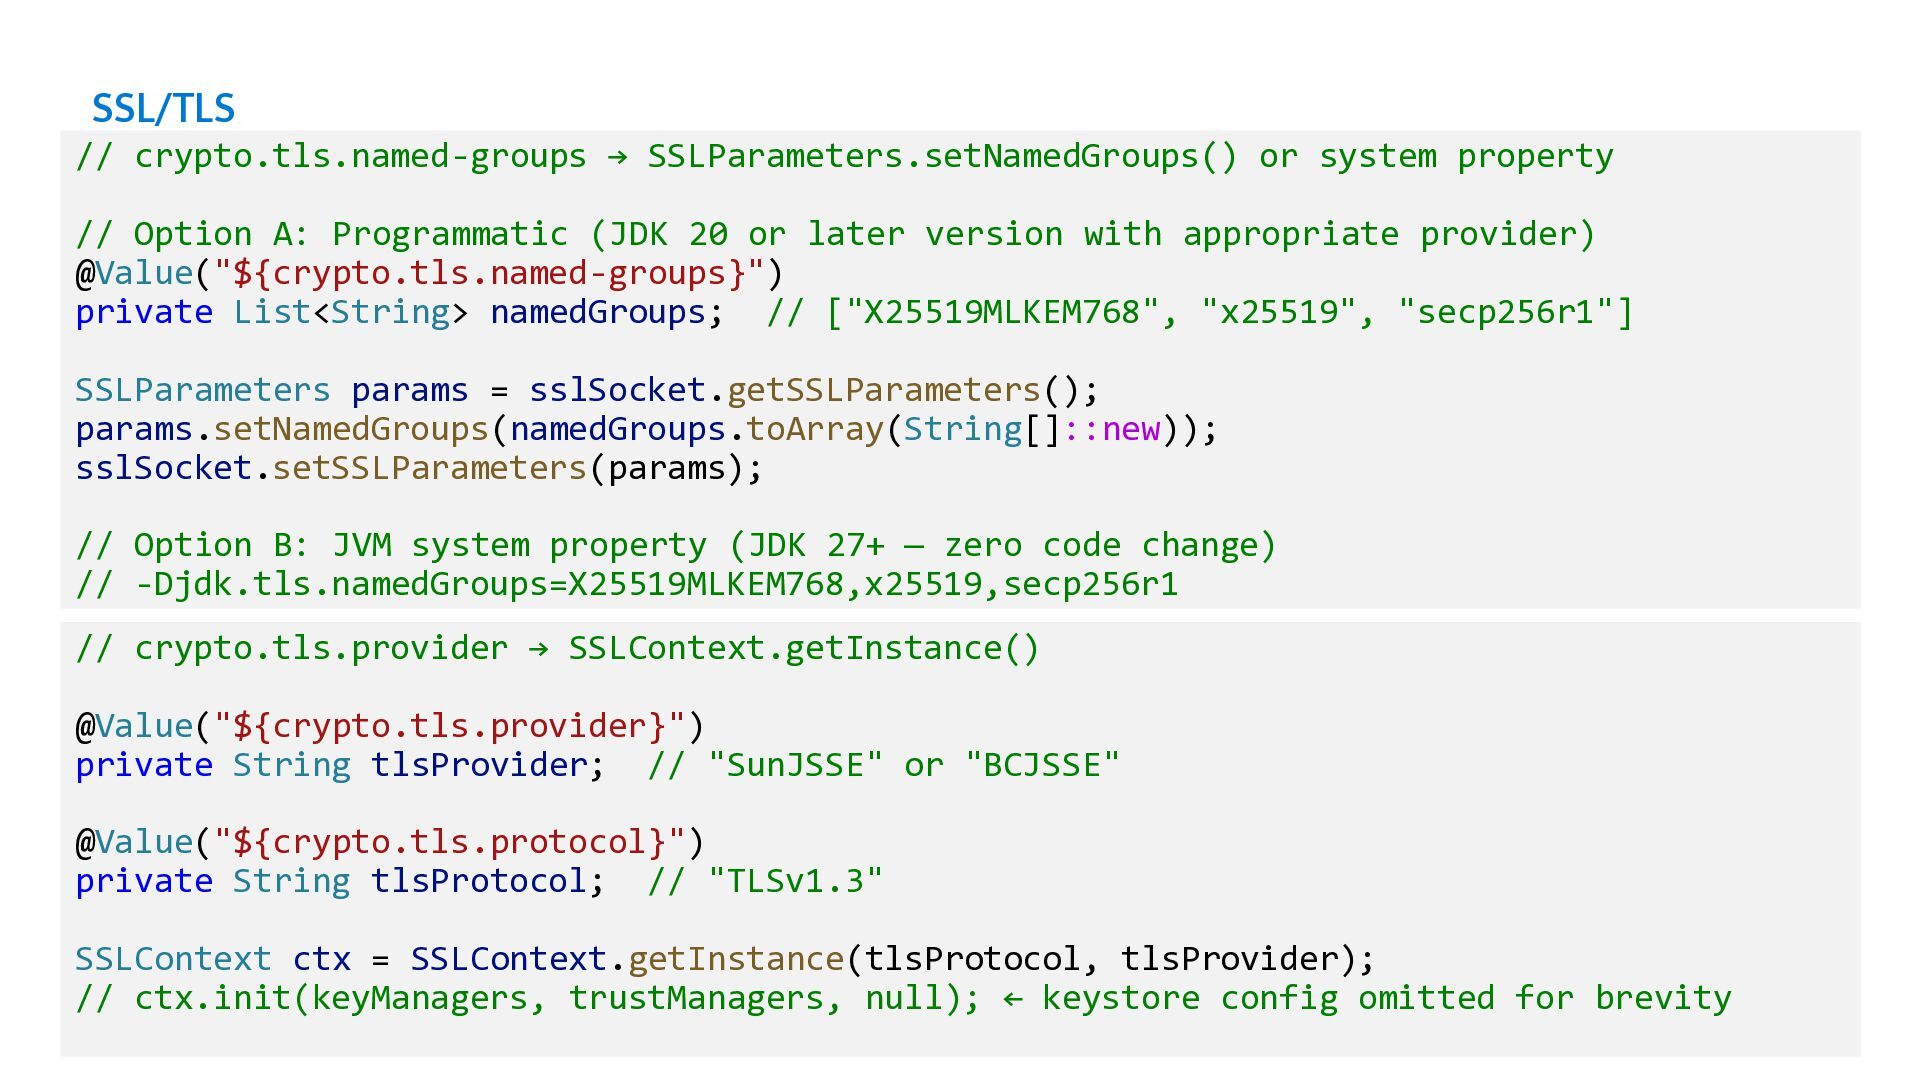Click the SSL/TLS slide title
The height and width of the screenshot is (1080, 1920).
coord(163,108)
